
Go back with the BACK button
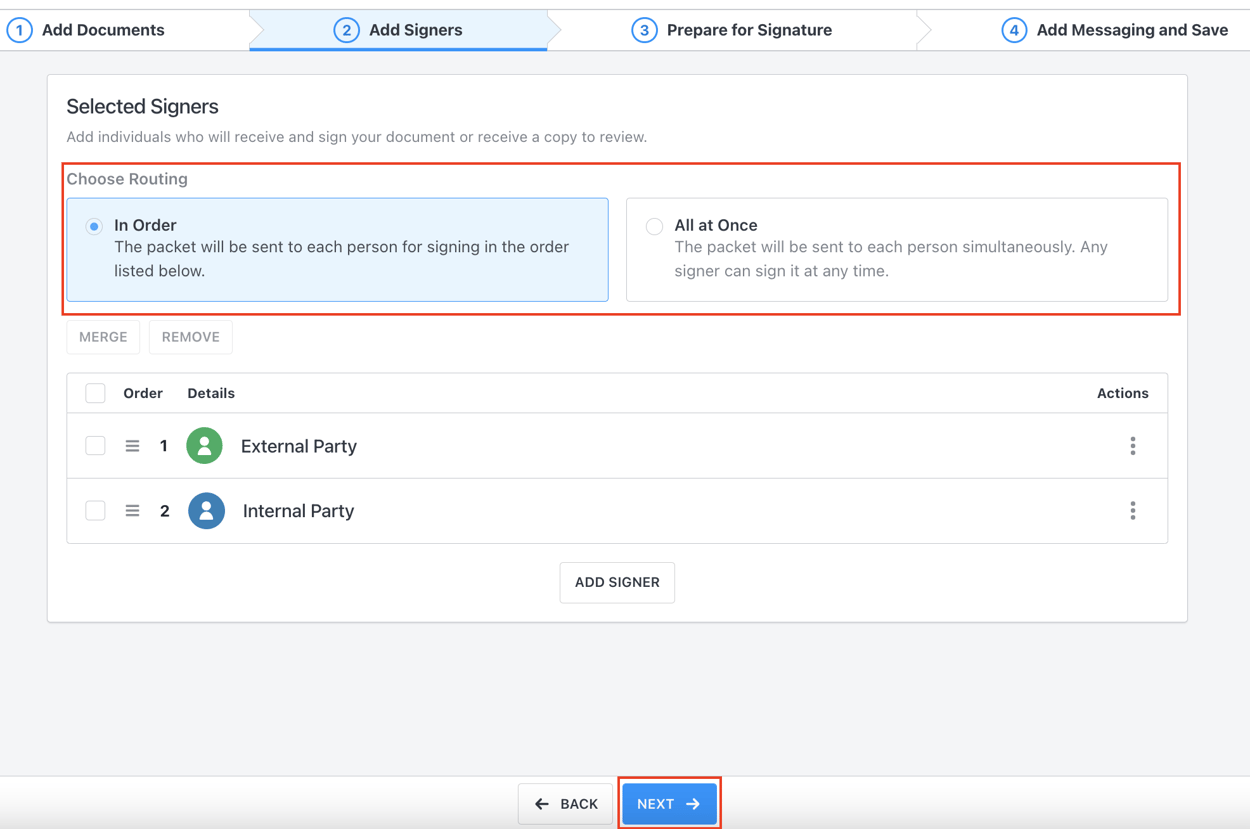[x=566, y=804]
